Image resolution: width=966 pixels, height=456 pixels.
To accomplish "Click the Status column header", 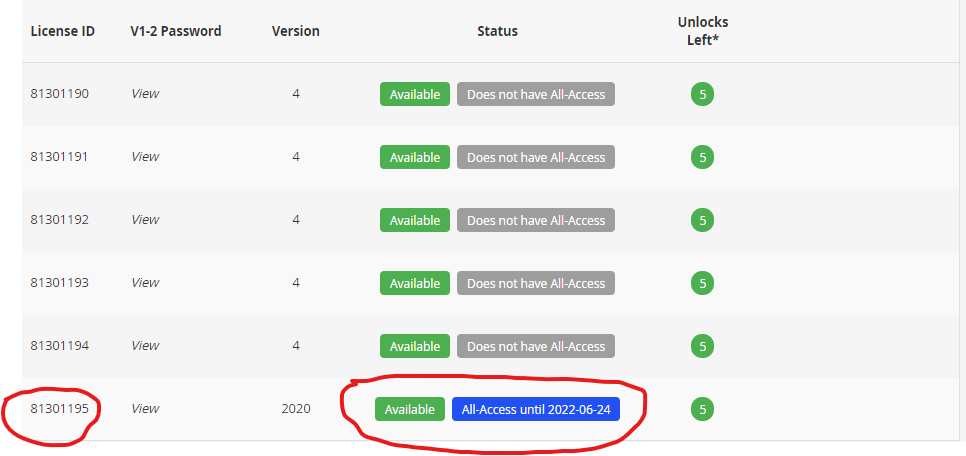I will (x=497, y=31).
